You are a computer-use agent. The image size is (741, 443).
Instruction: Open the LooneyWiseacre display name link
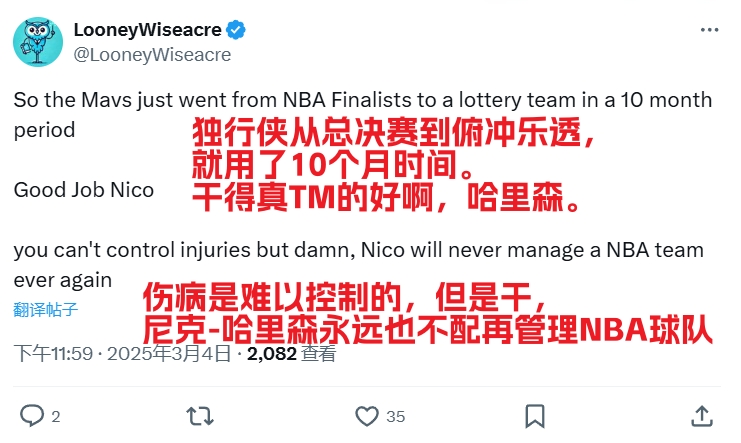(x=150, y=31)
